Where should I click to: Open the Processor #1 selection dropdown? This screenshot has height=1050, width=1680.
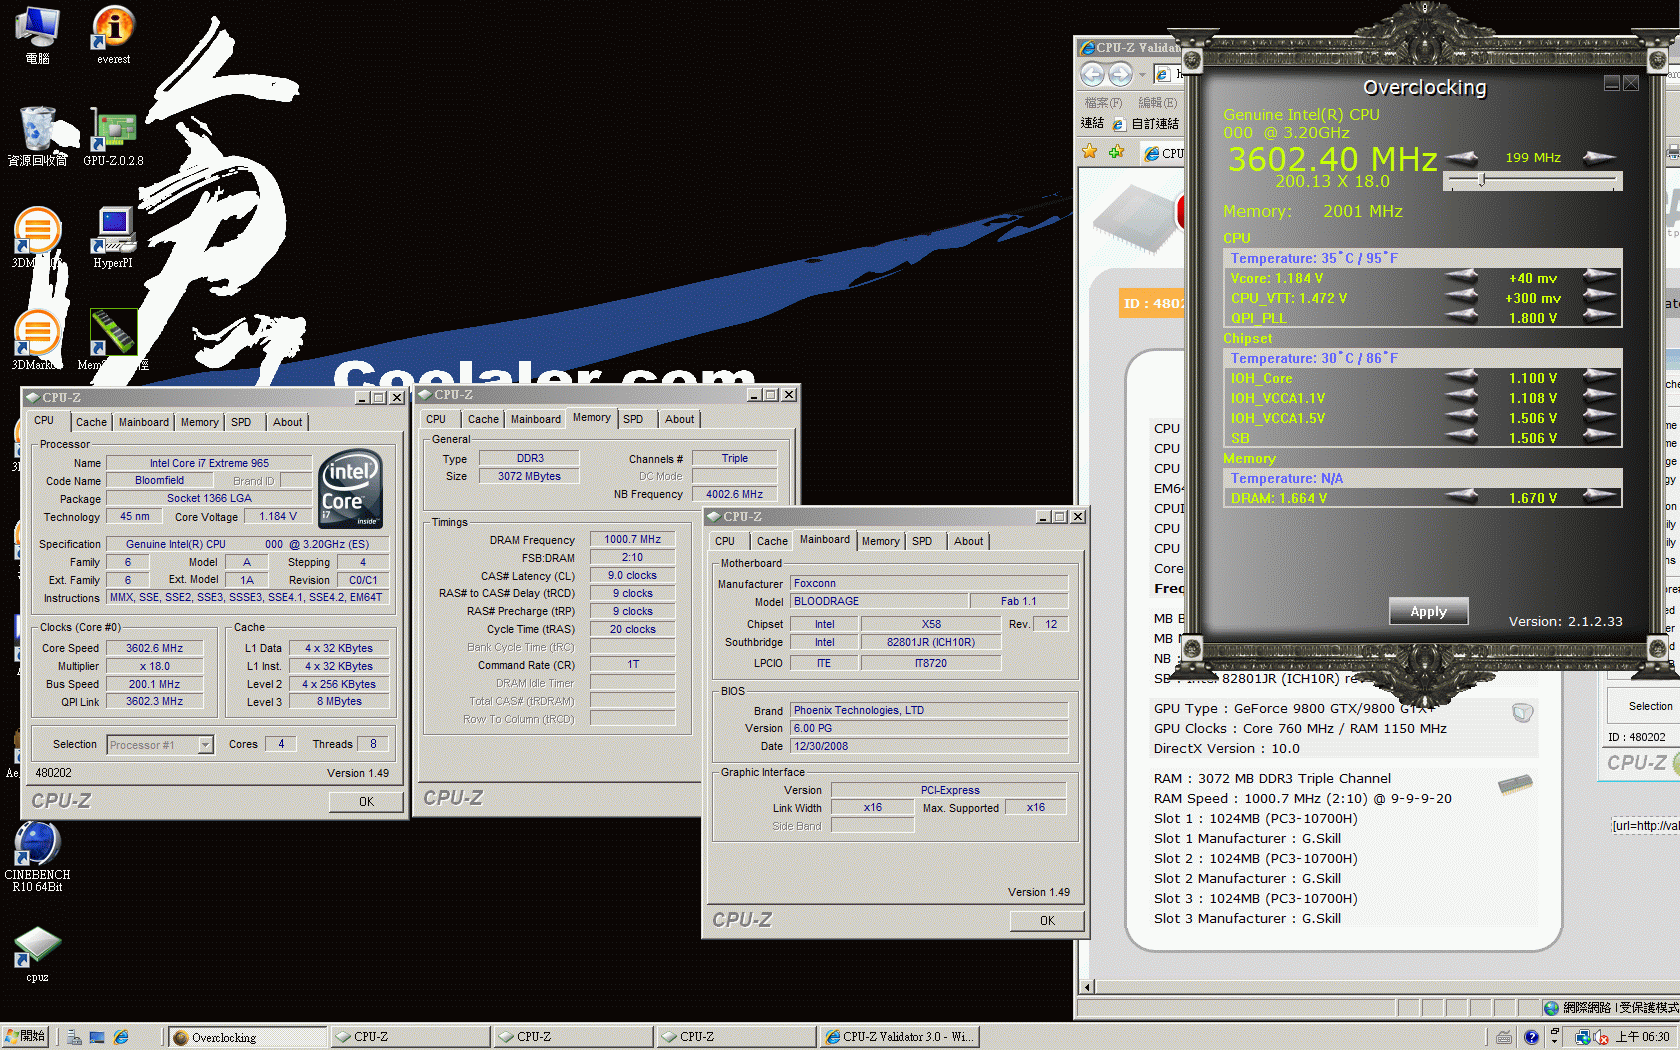coord(205,744)
